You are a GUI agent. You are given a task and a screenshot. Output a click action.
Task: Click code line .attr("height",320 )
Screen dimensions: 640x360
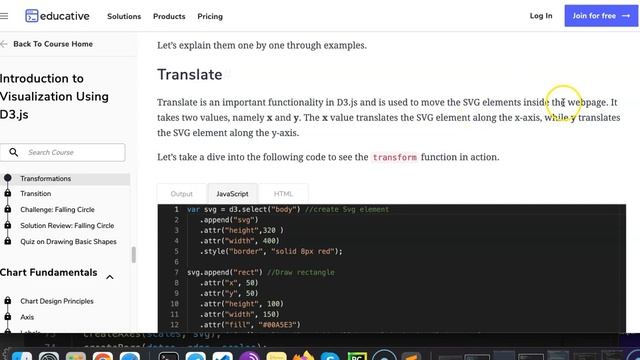(241, 230)
